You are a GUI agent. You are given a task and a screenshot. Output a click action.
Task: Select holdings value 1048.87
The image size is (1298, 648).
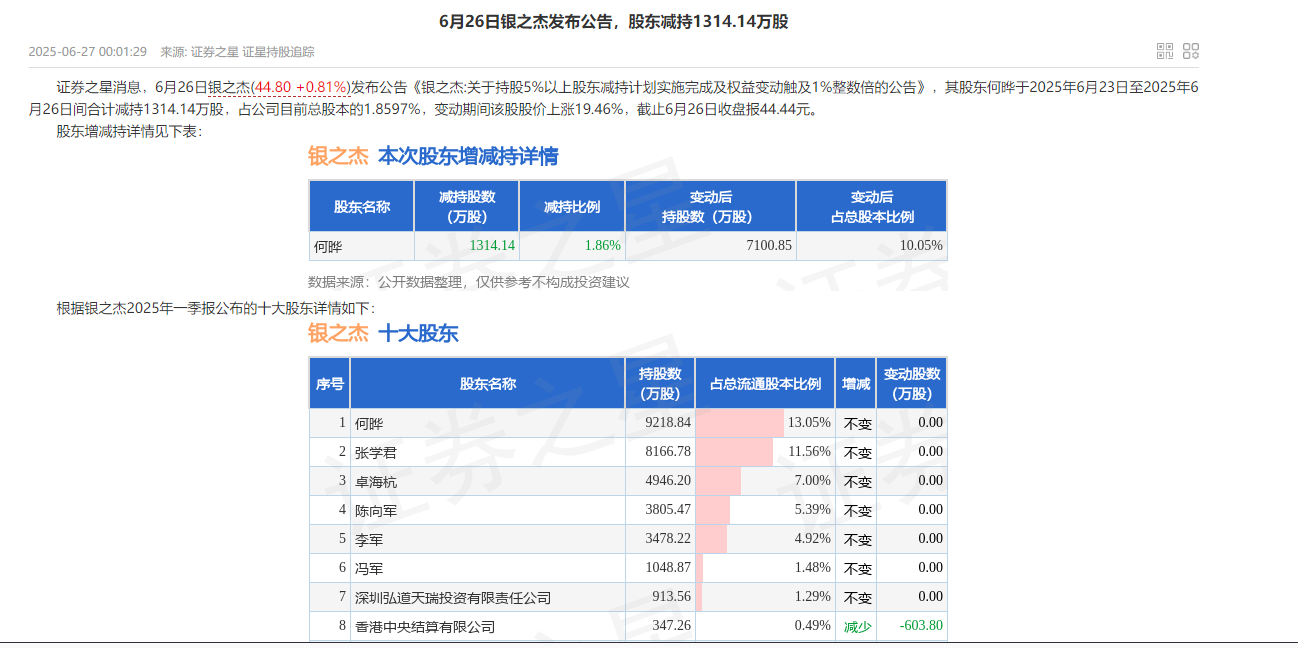coord(668,567)
